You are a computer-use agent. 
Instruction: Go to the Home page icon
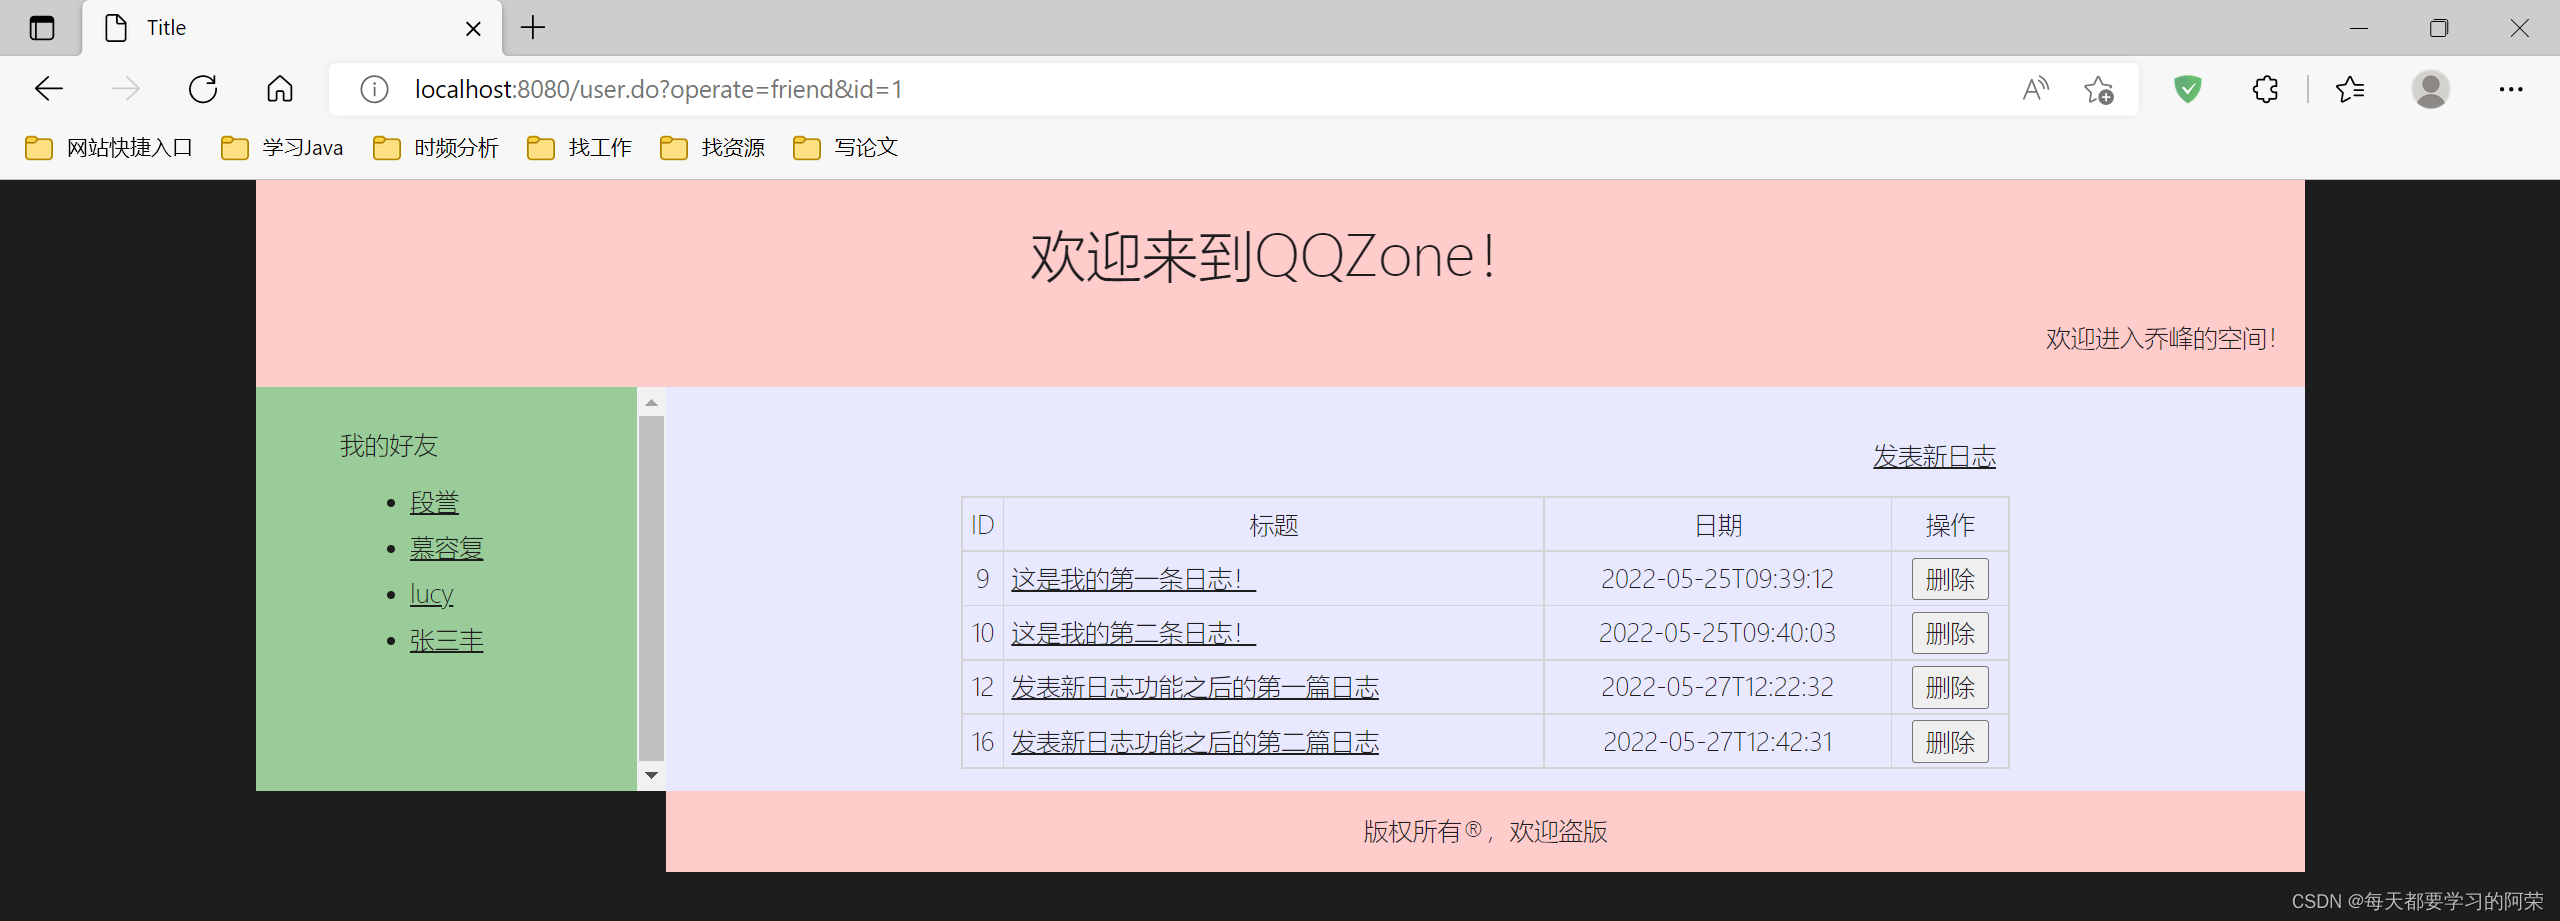(x=280, y=89)
